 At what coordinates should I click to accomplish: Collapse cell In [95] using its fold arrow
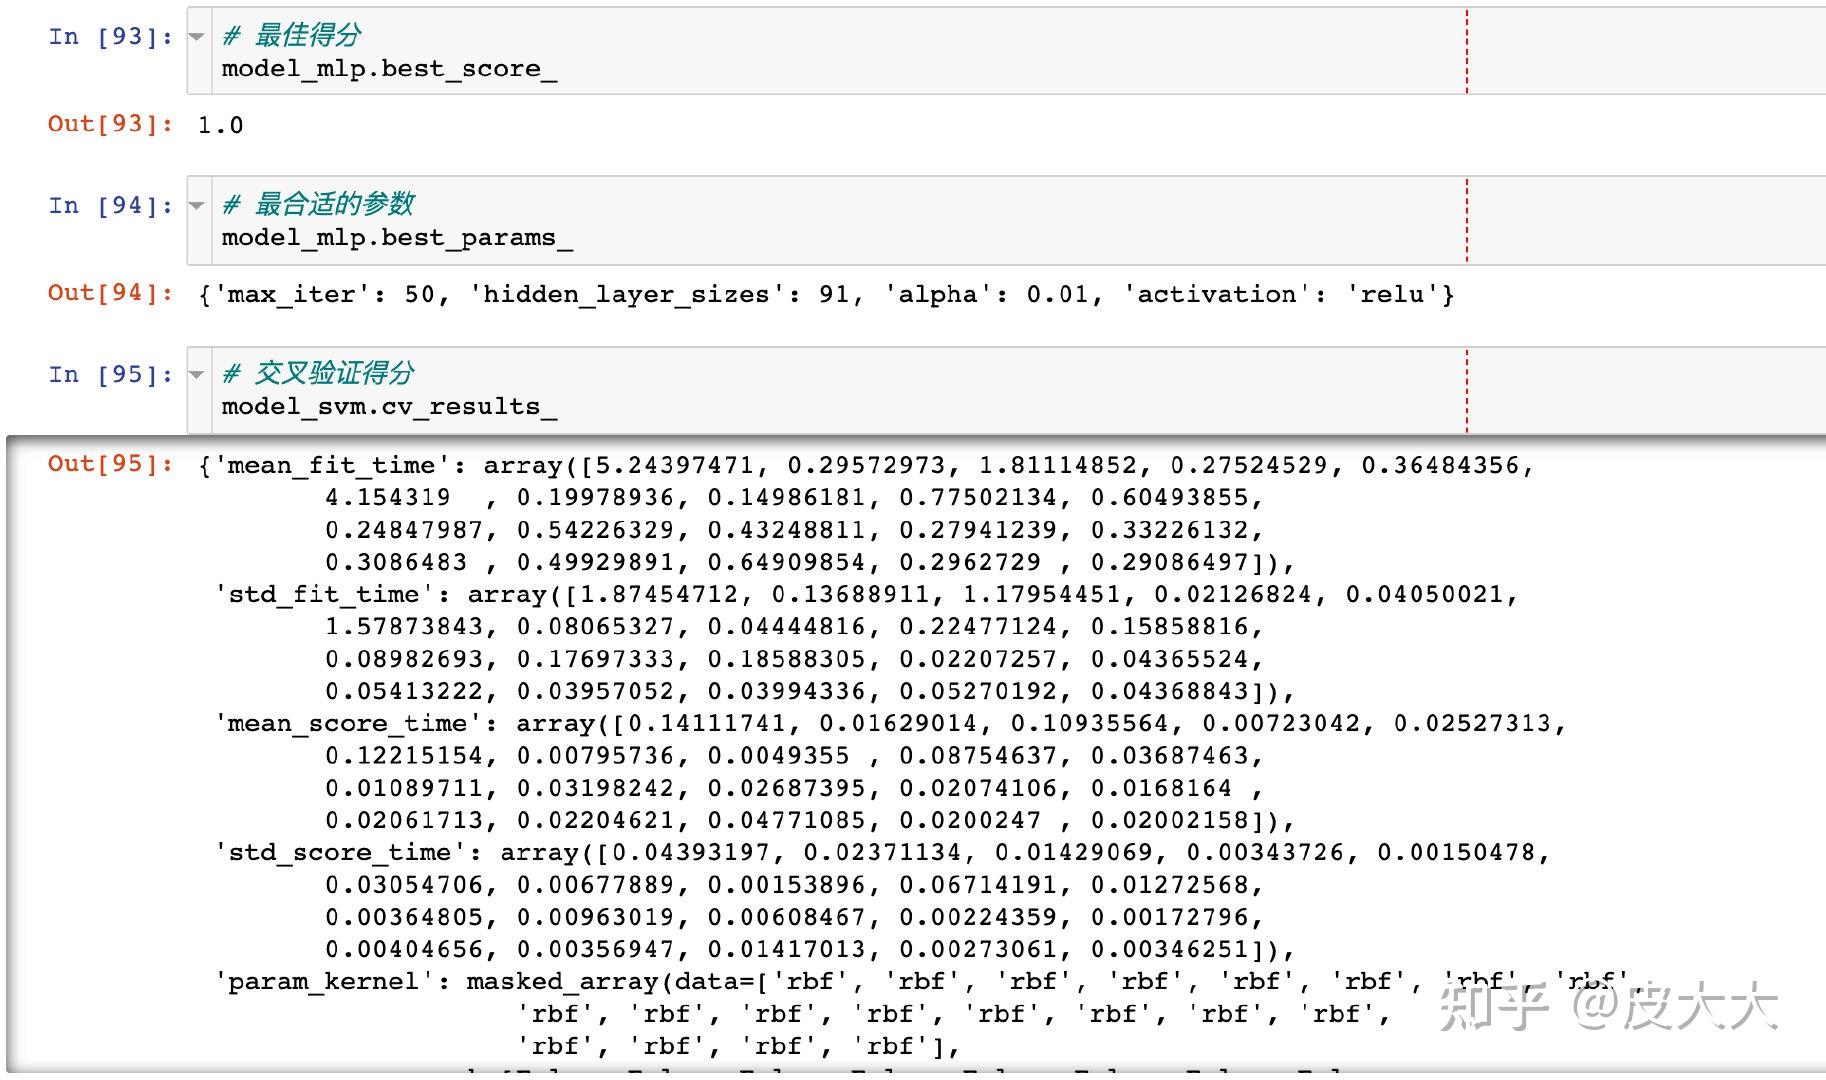pyautogui.click(x=197, y=375)
